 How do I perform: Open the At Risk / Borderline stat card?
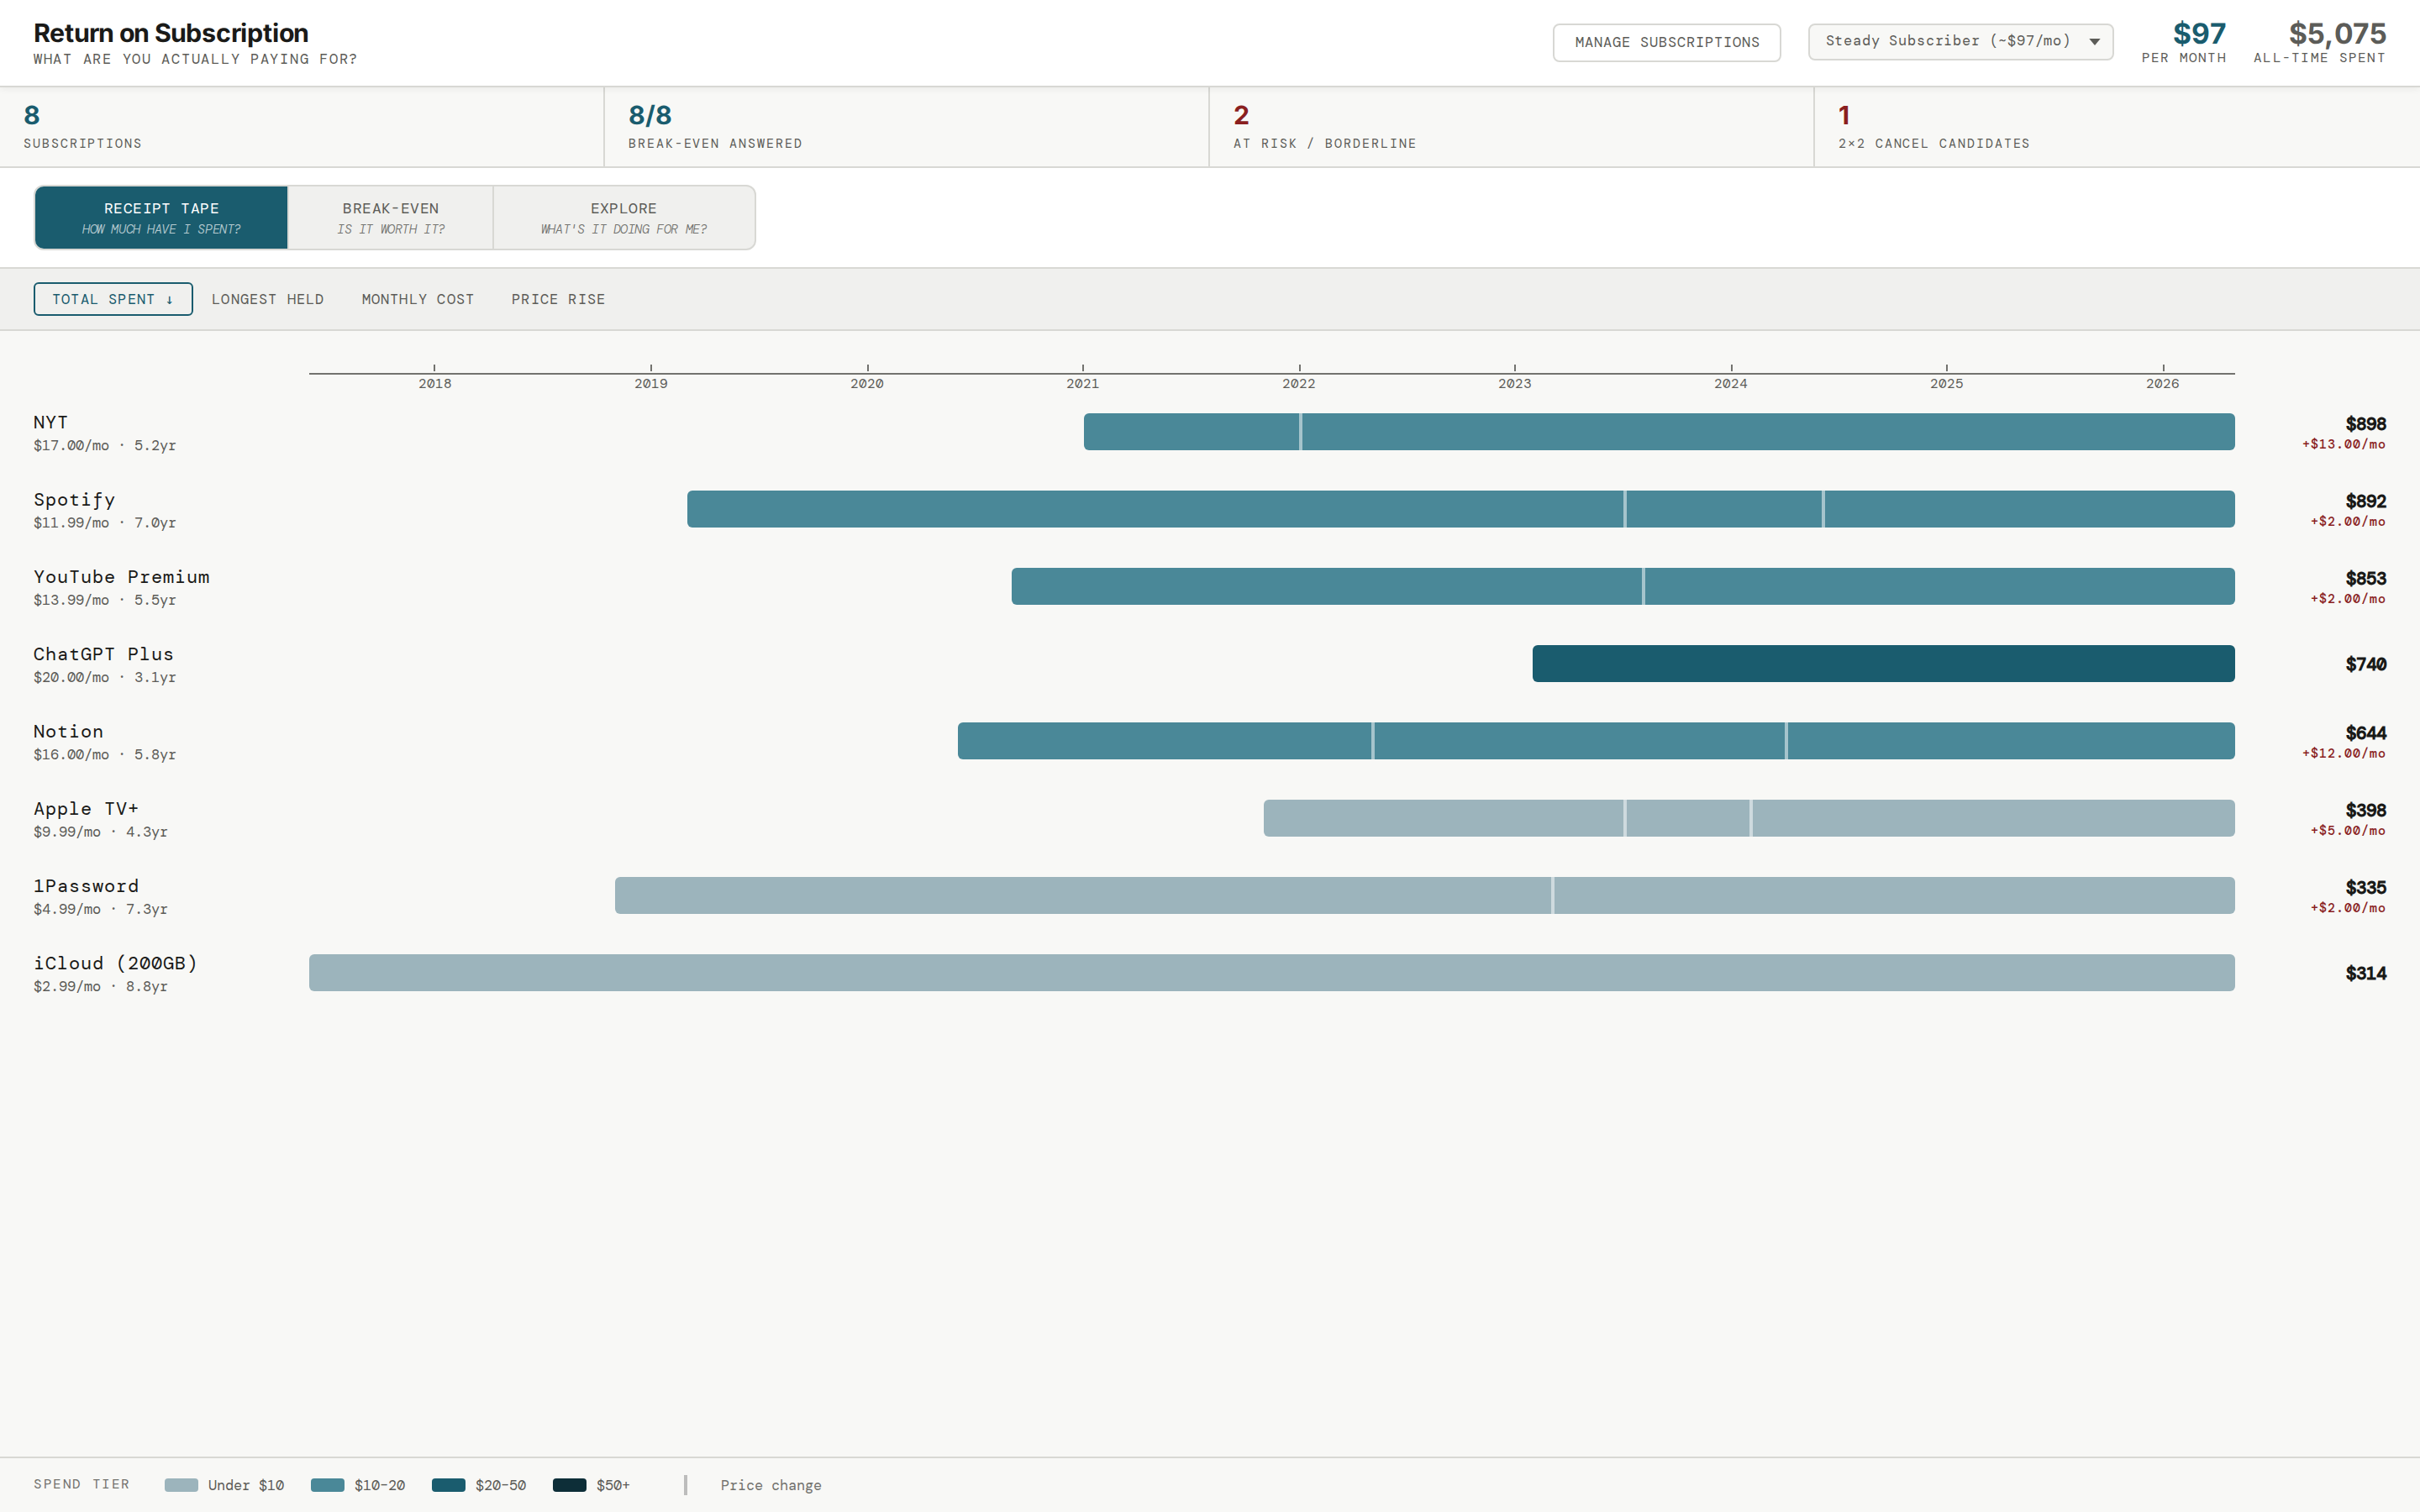tap(1510, 126)
